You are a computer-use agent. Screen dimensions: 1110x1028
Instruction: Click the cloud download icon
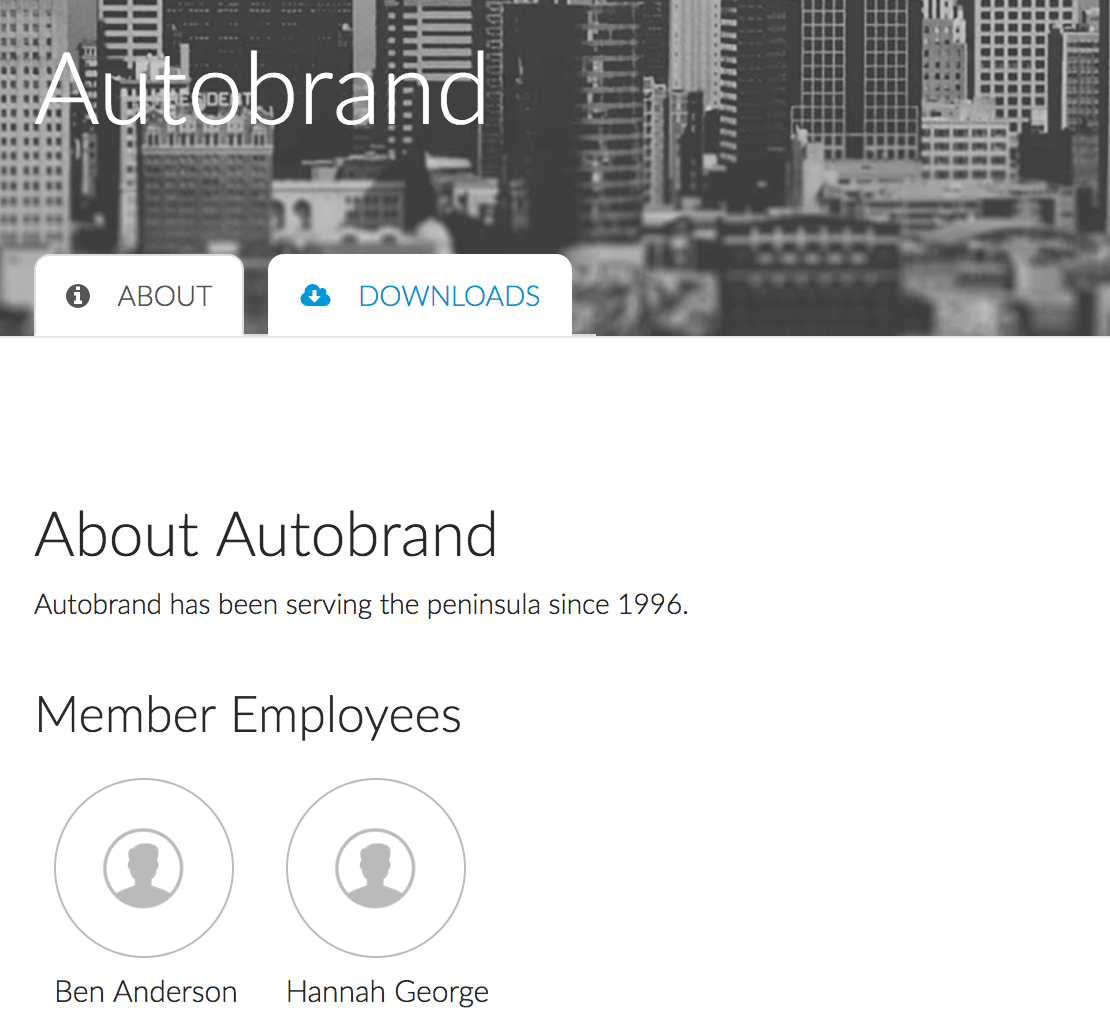pyautogui.click(x=315, y=295)
